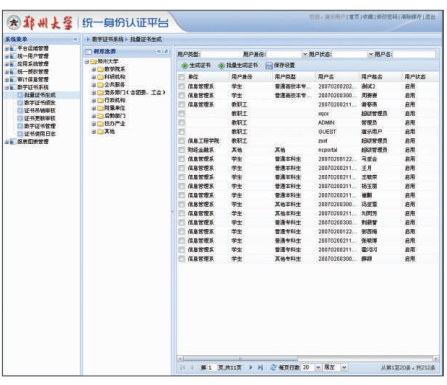Collapse the 数字证书系统 menu node
Screen dimensions: 447x385
point(7,87)
